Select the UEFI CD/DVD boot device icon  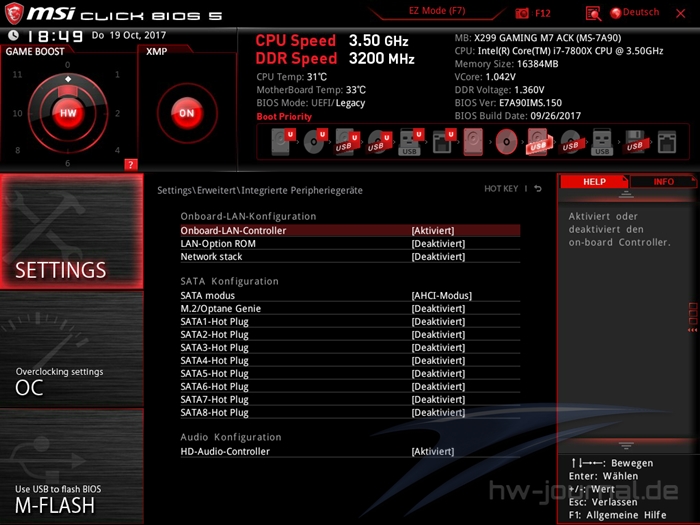click(x=315, y=142)
